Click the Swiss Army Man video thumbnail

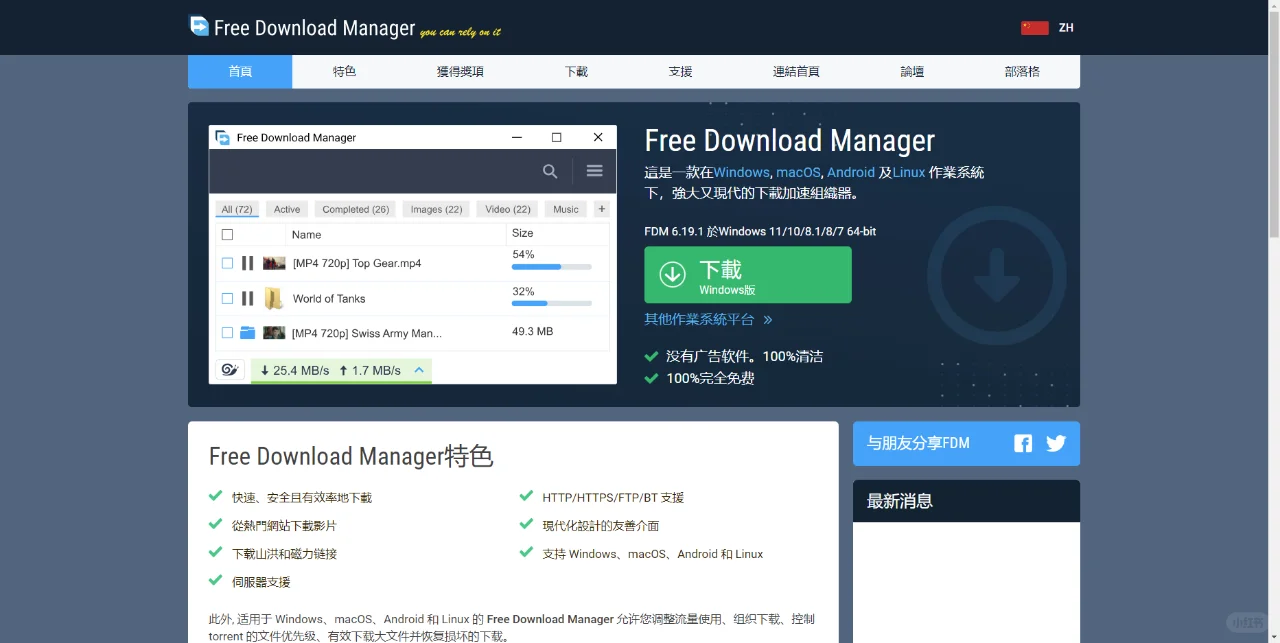[x=274, y=332]
